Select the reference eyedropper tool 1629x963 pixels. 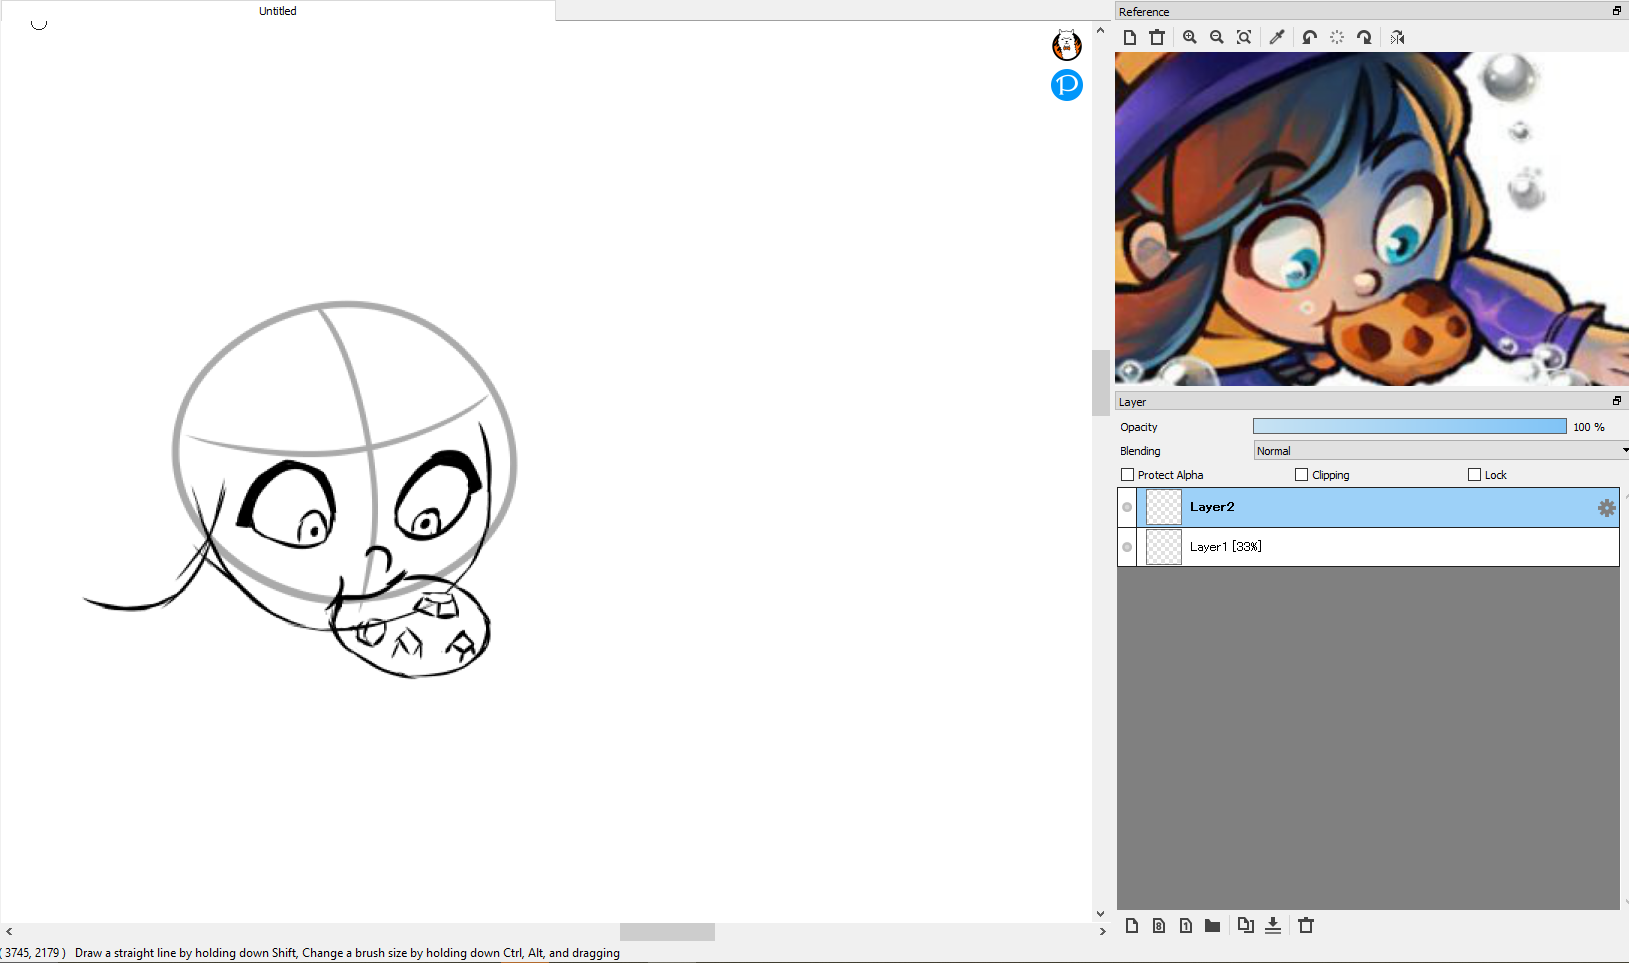[1277, 37]
